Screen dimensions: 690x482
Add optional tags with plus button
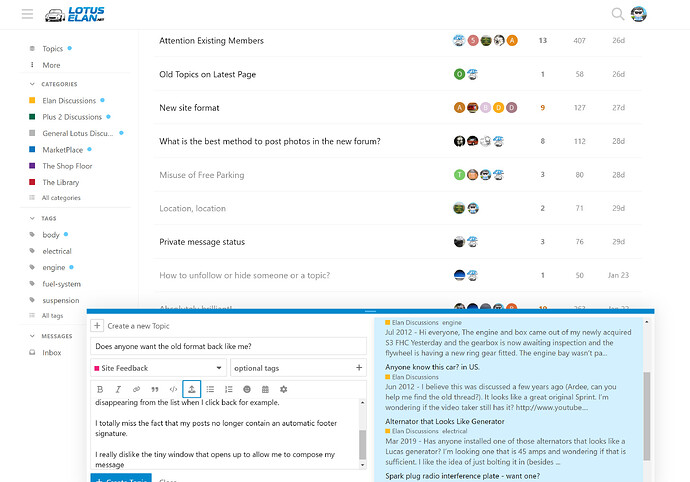tap(359, 368)
